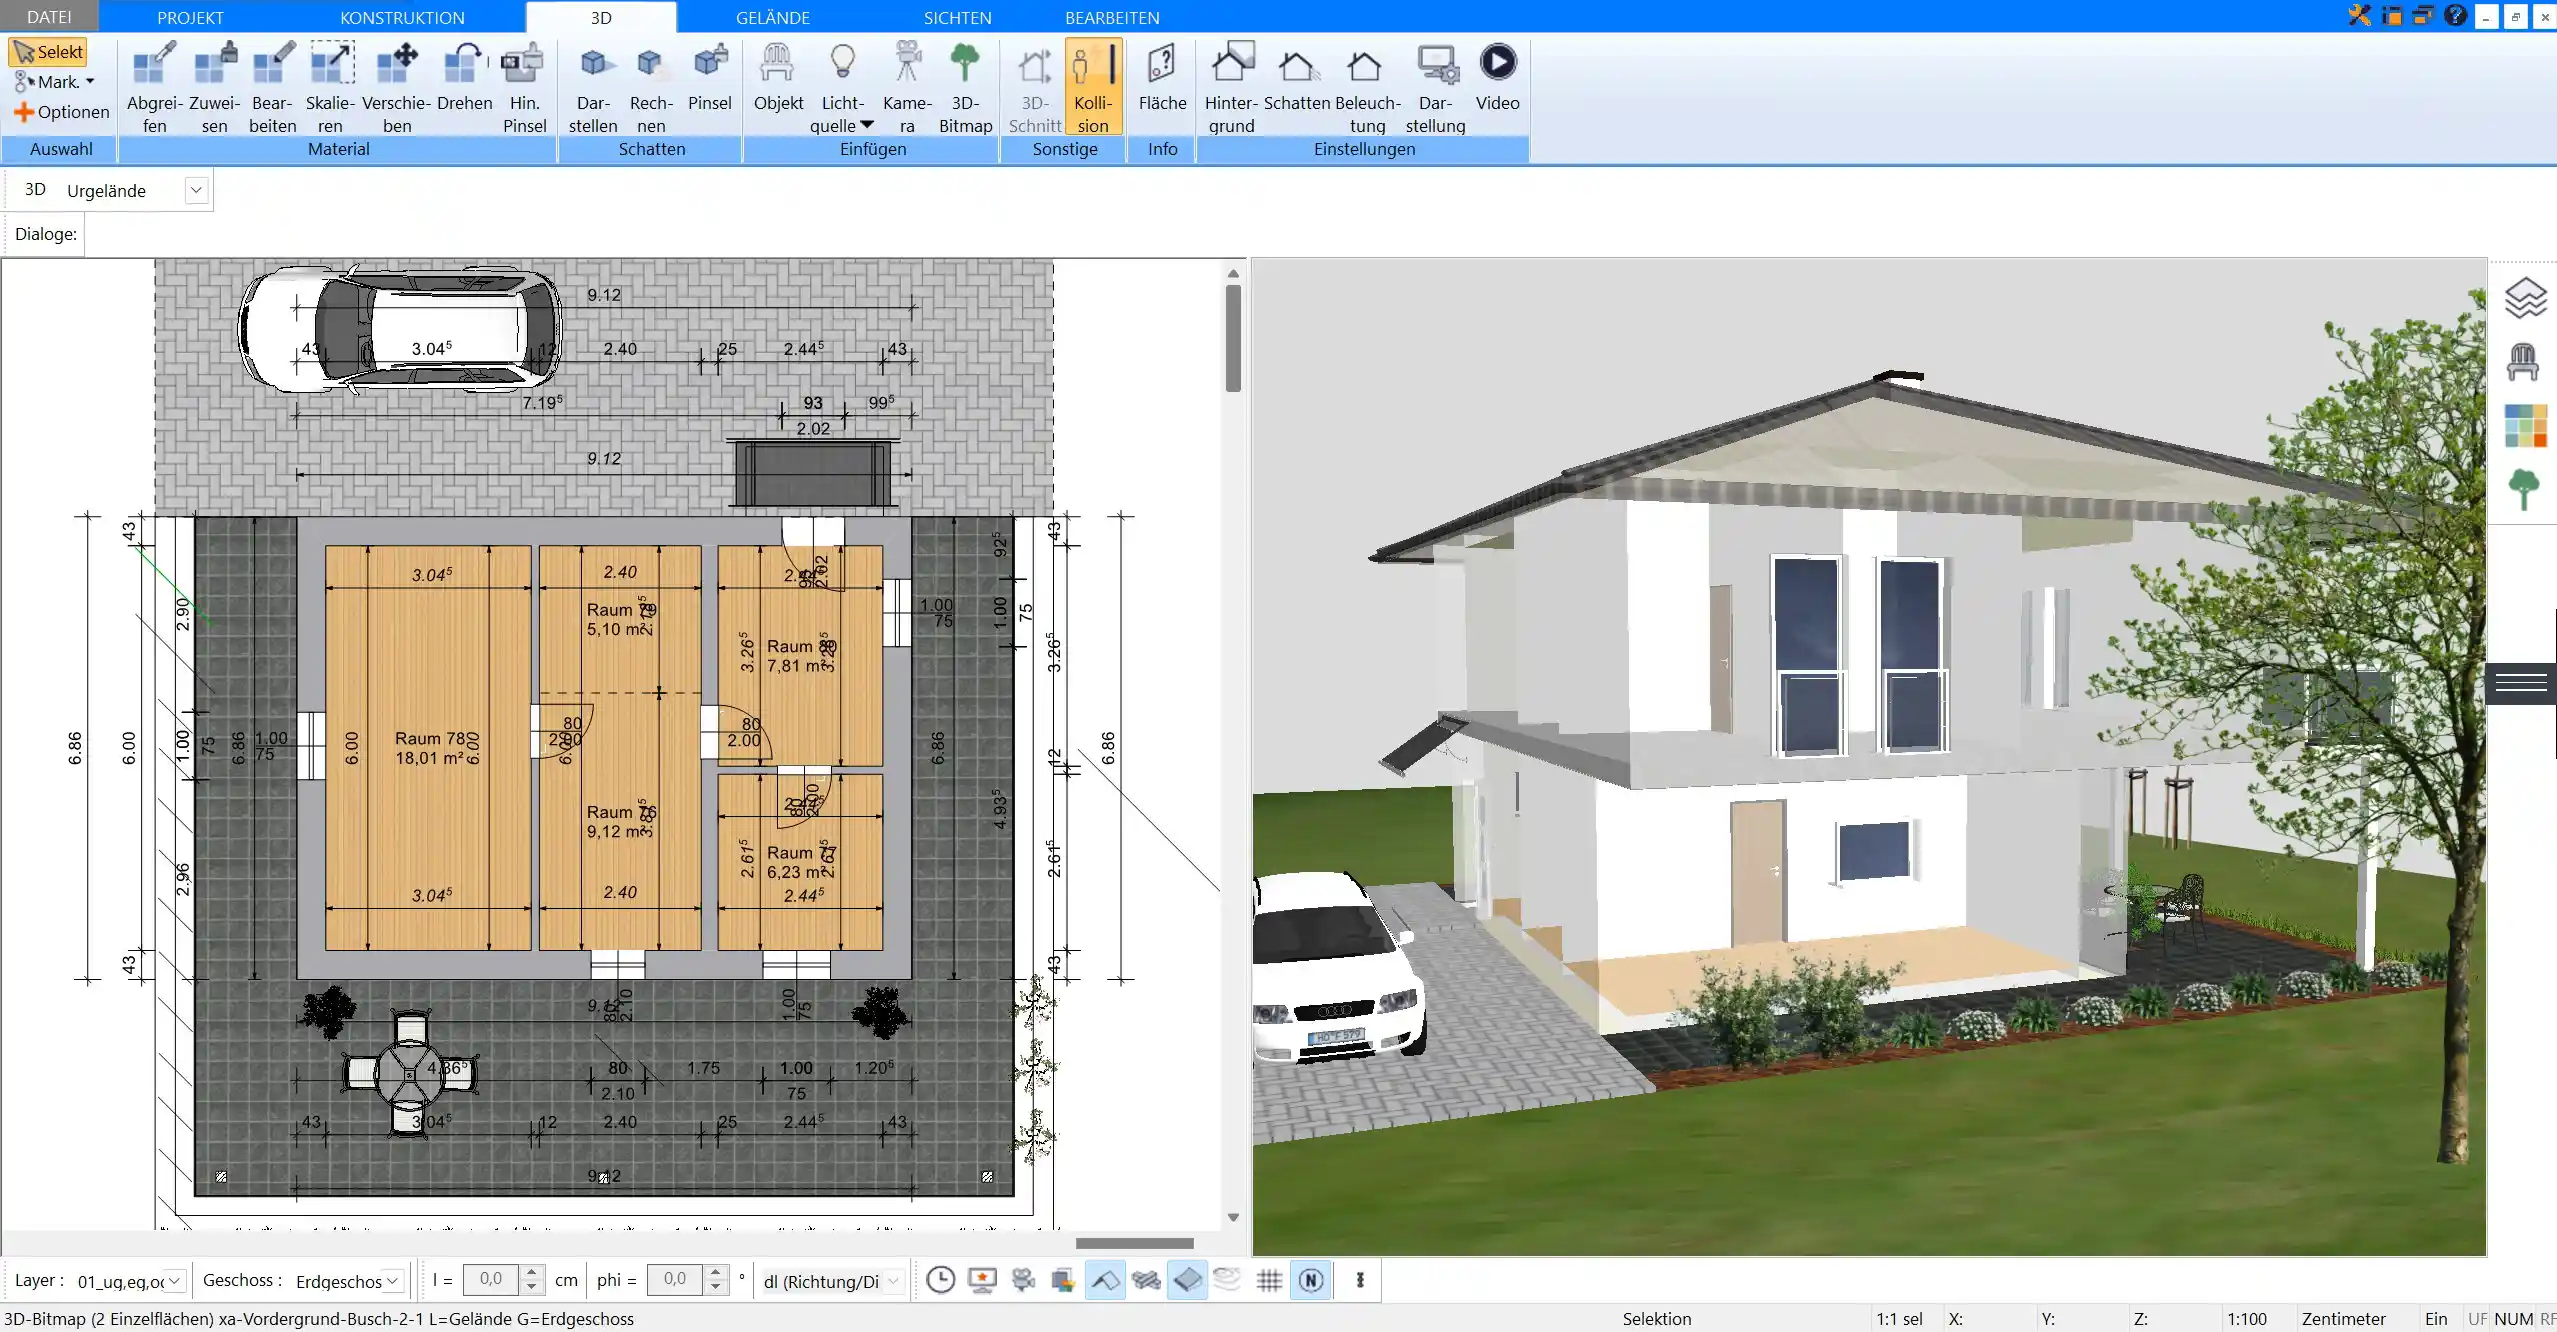Open the Bearbeiten material edit tool
This screenshot has width=2557, height=1332.
coord(273,87)
